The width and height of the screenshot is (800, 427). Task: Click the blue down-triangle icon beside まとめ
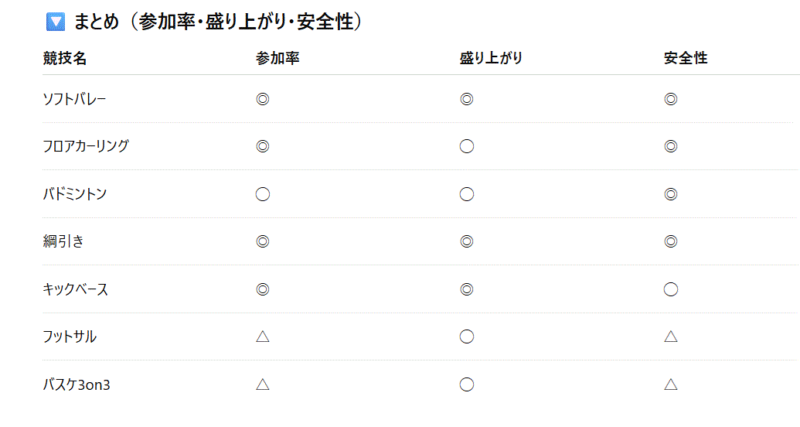[x=55, y=22]
